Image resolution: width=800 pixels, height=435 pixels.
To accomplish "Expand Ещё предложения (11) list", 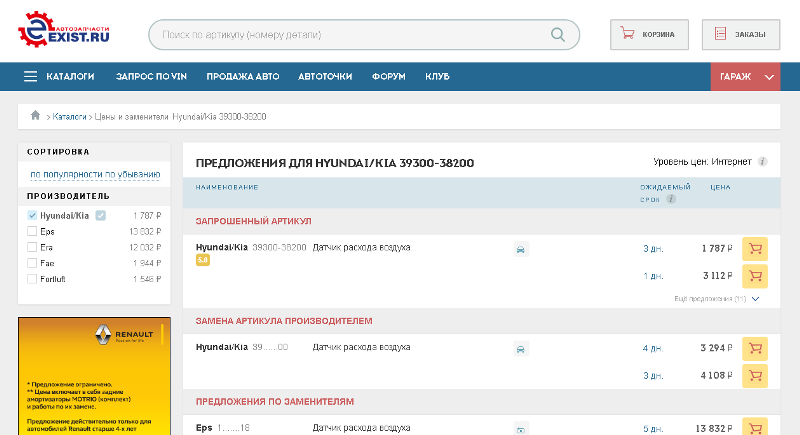I will coord(716,298).
